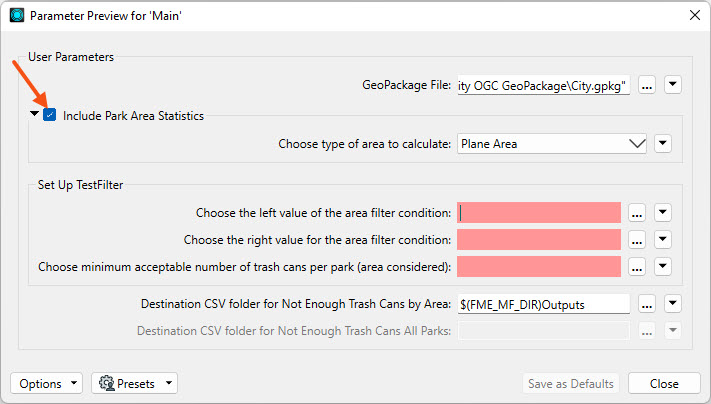Open arrow menu beside area type dropdown
The width and height of the screenshot is (711, 404).
[662, 144]
